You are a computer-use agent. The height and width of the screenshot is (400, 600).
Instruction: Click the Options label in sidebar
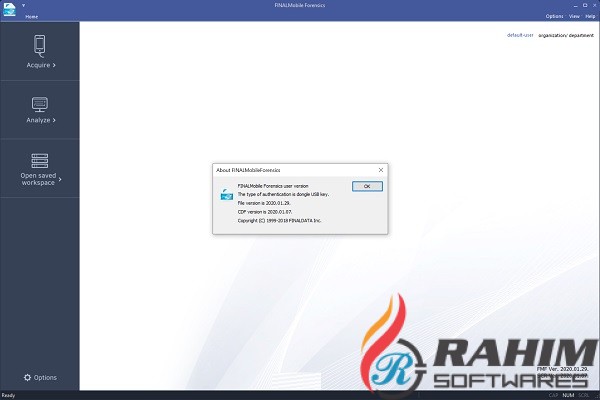tap(45, 377)
